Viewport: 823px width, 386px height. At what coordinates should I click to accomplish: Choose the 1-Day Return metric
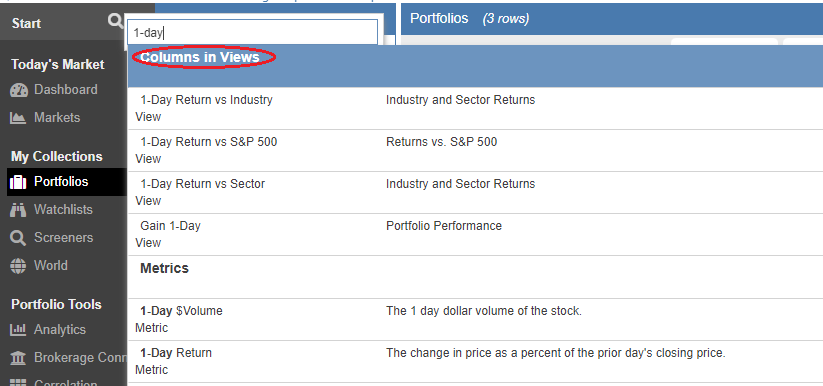(475, 361)
